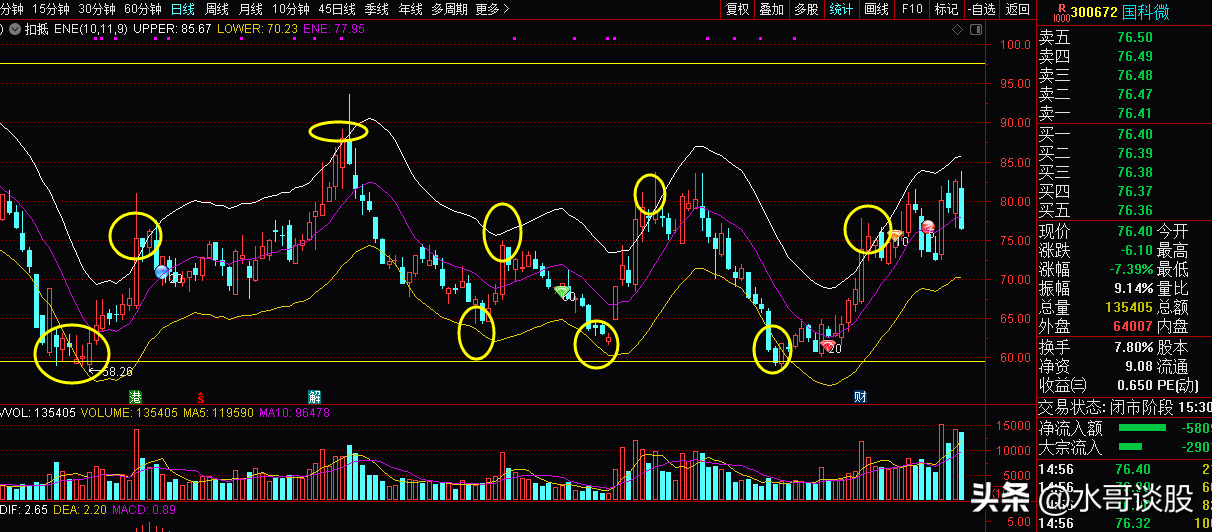Toggle 叠加 overlay mode

771,9
